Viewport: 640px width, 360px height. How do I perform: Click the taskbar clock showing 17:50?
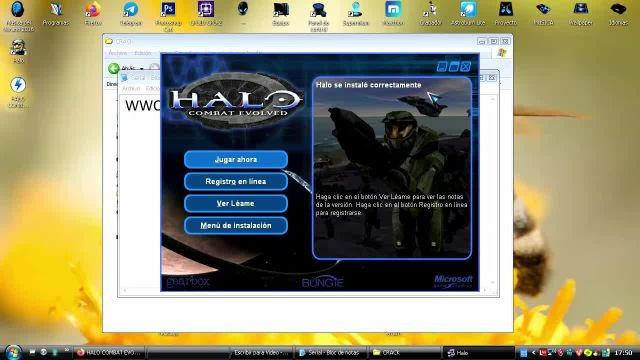[623, 353]
